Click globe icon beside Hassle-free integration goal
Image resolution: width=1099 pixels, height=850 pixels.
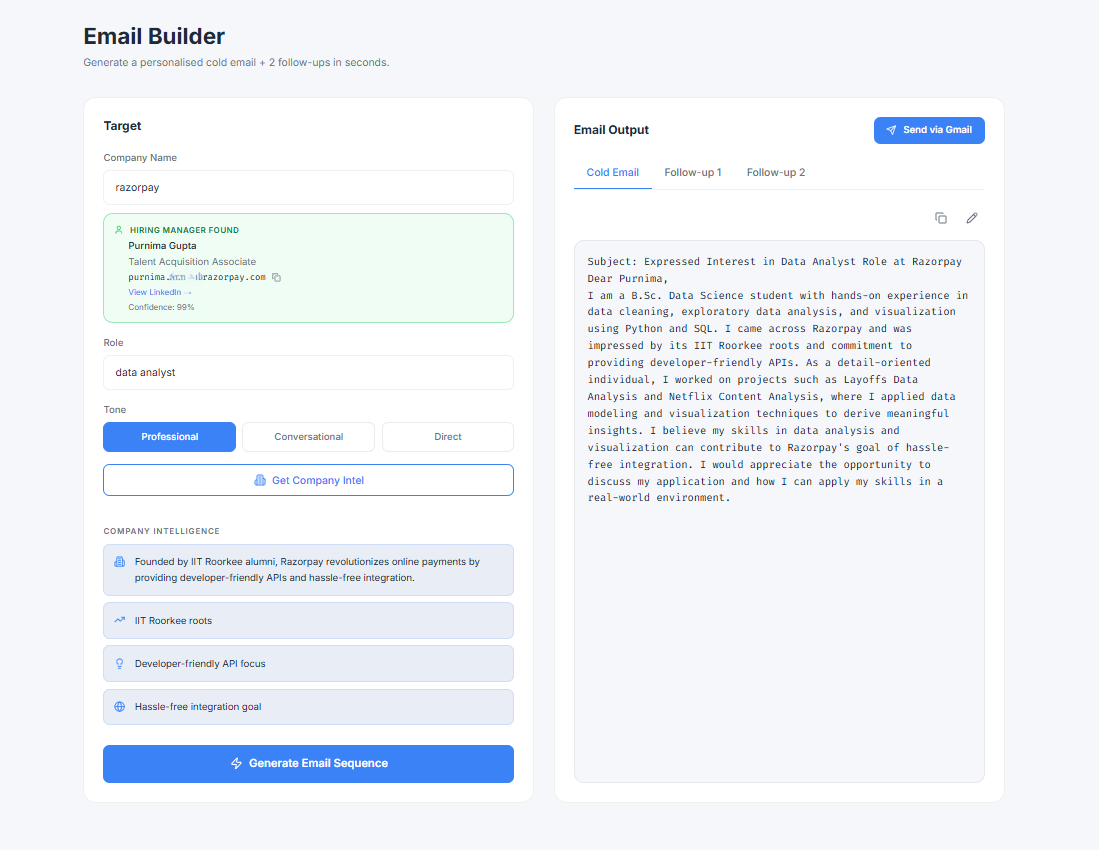(x=120, y=706)
